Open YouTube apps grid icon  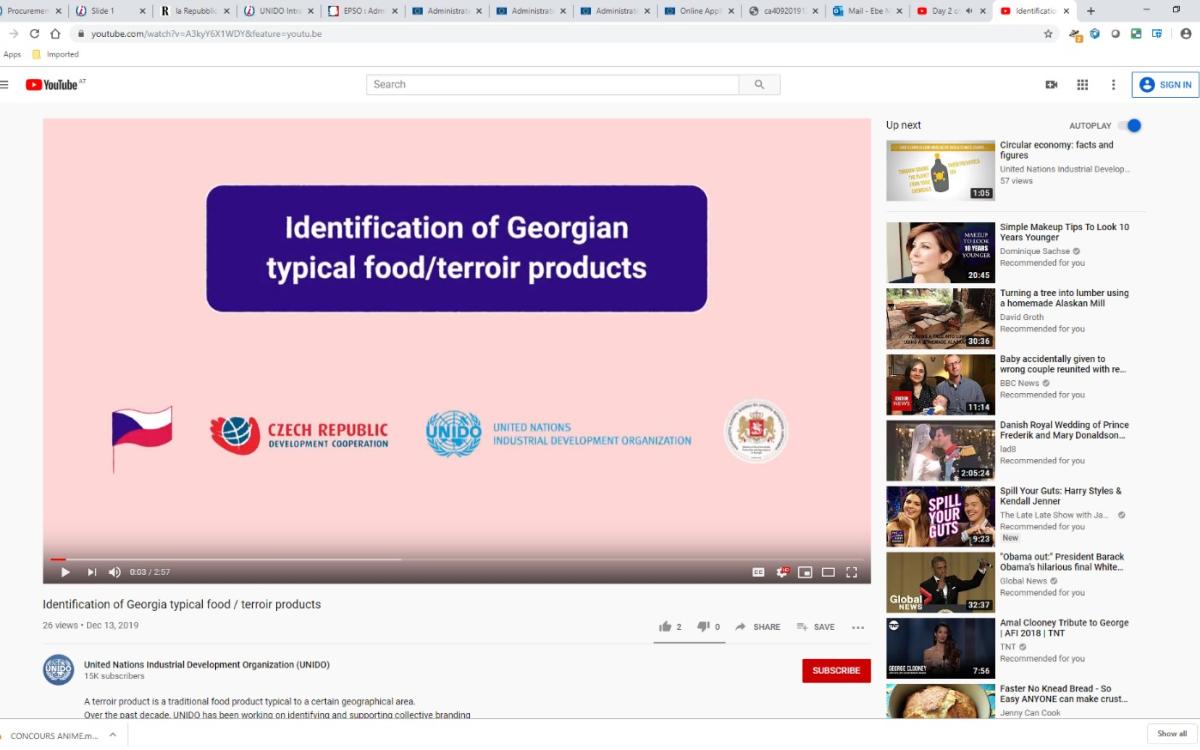tap(1082, 85)
